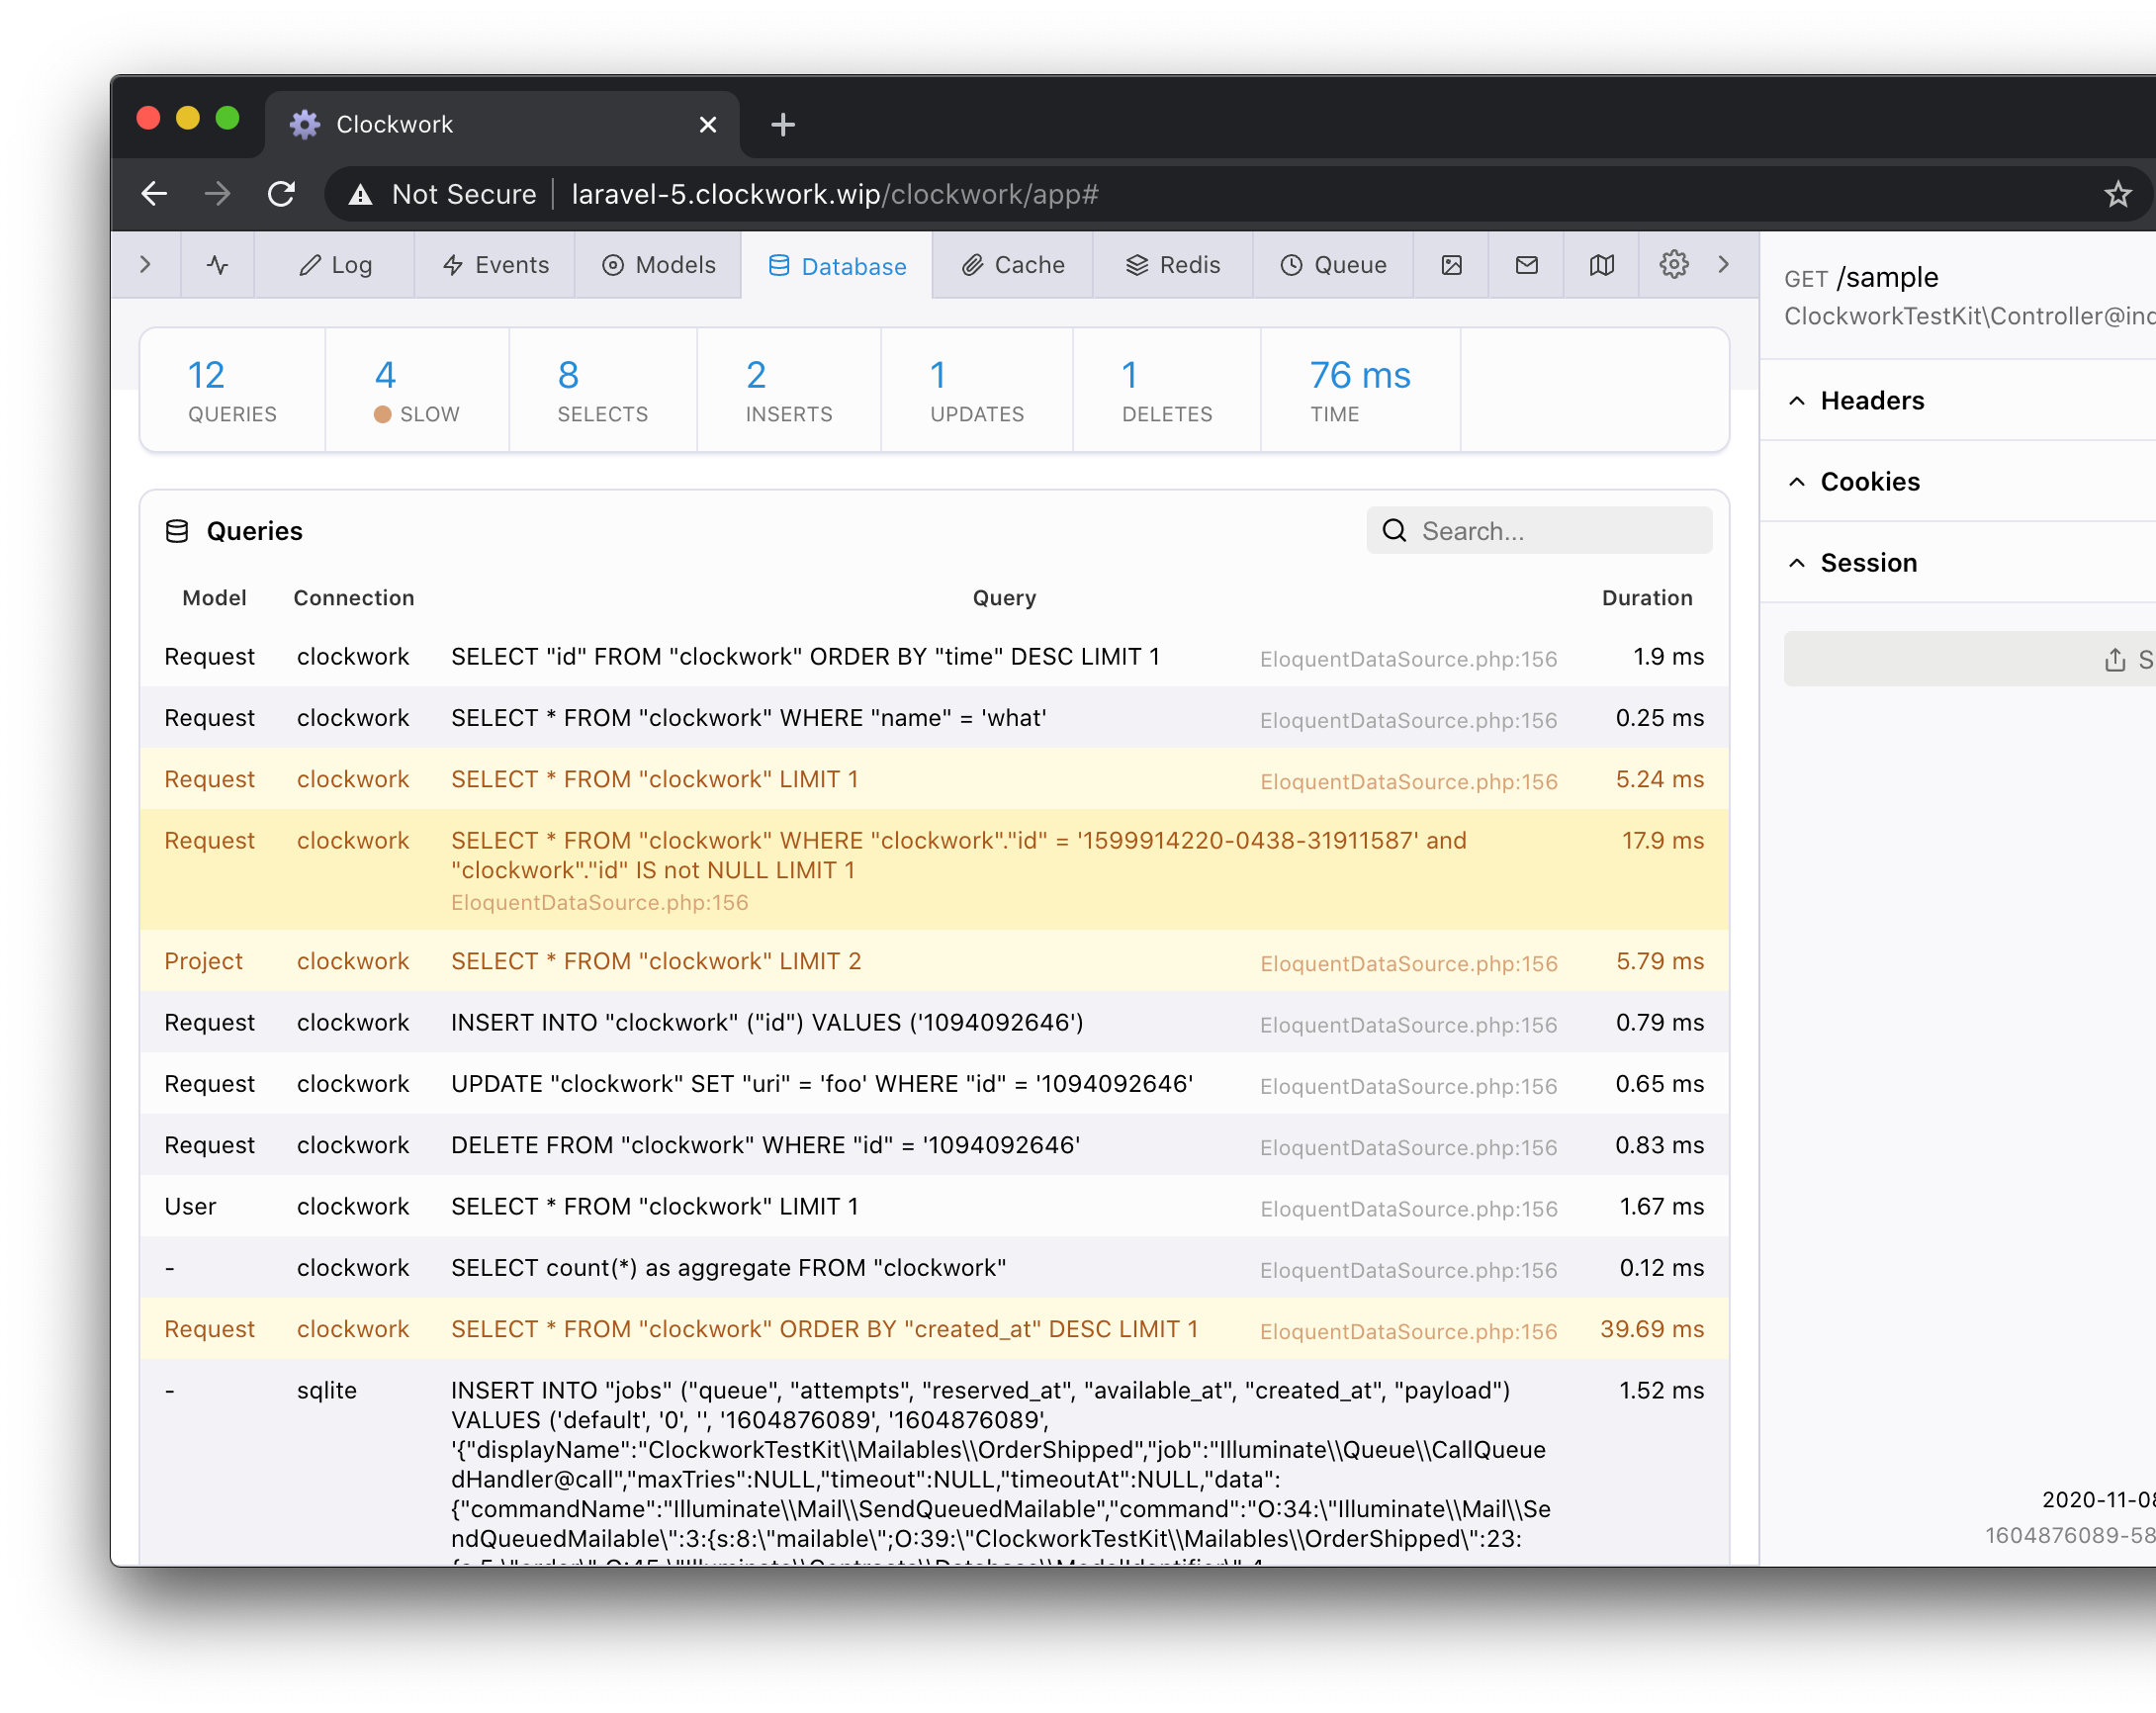Focus the Queries search field
Image resolution: width=2156 pixels, height=1713 pixels.
pyautogui.click(x=1539, y=530)
